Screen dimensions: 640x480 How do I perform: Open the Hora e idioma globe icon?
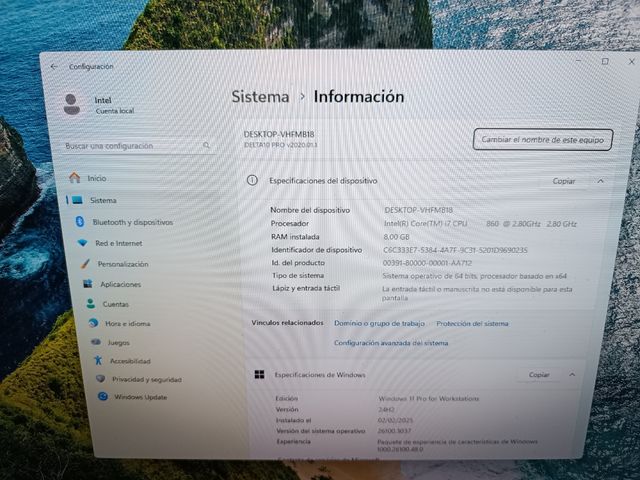(x=93, y=323)
